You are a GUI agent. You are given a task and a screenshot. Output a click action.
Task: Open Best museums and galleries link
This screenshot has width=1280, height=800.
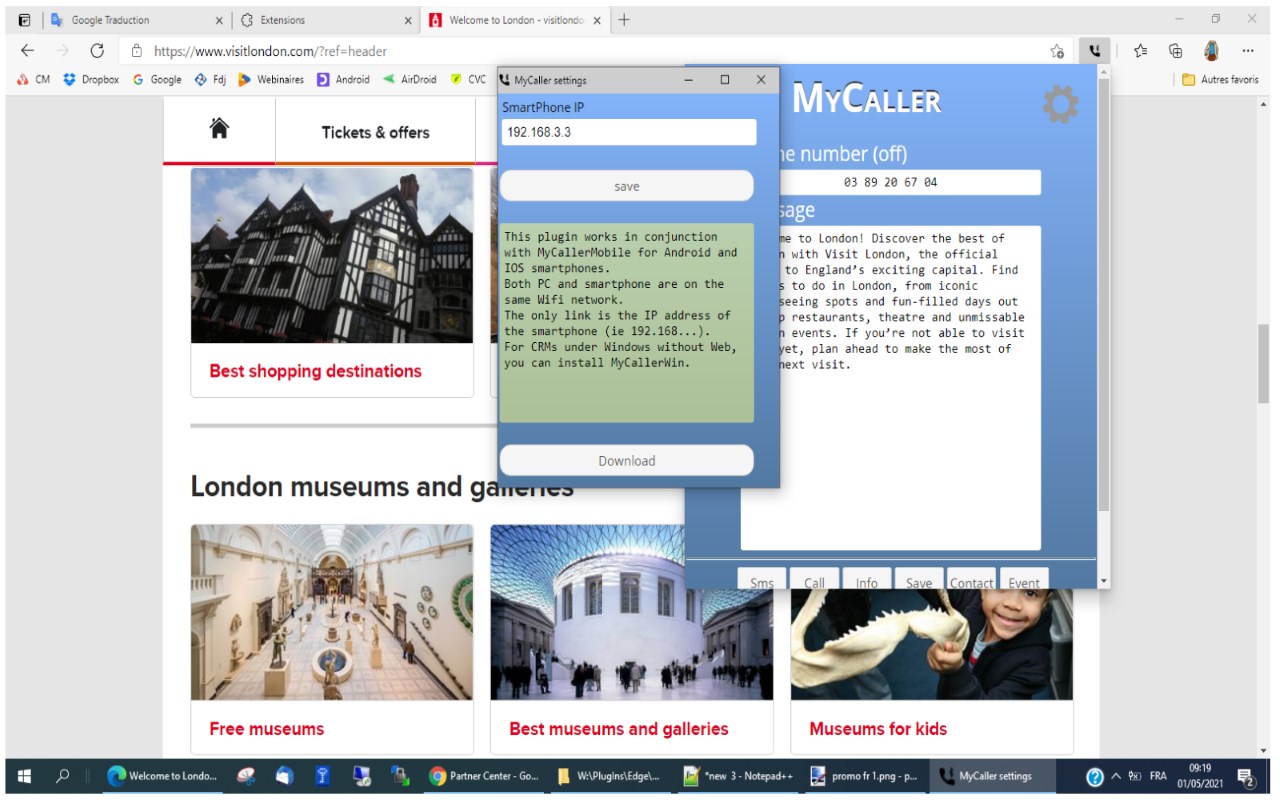click(x=619, y=729)
